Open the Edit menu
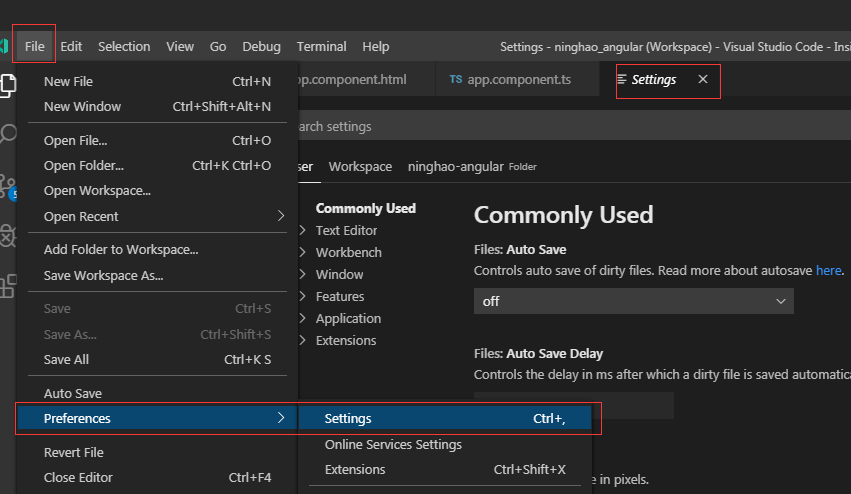The width and height of the screenshot is (851, 494). 71,47
